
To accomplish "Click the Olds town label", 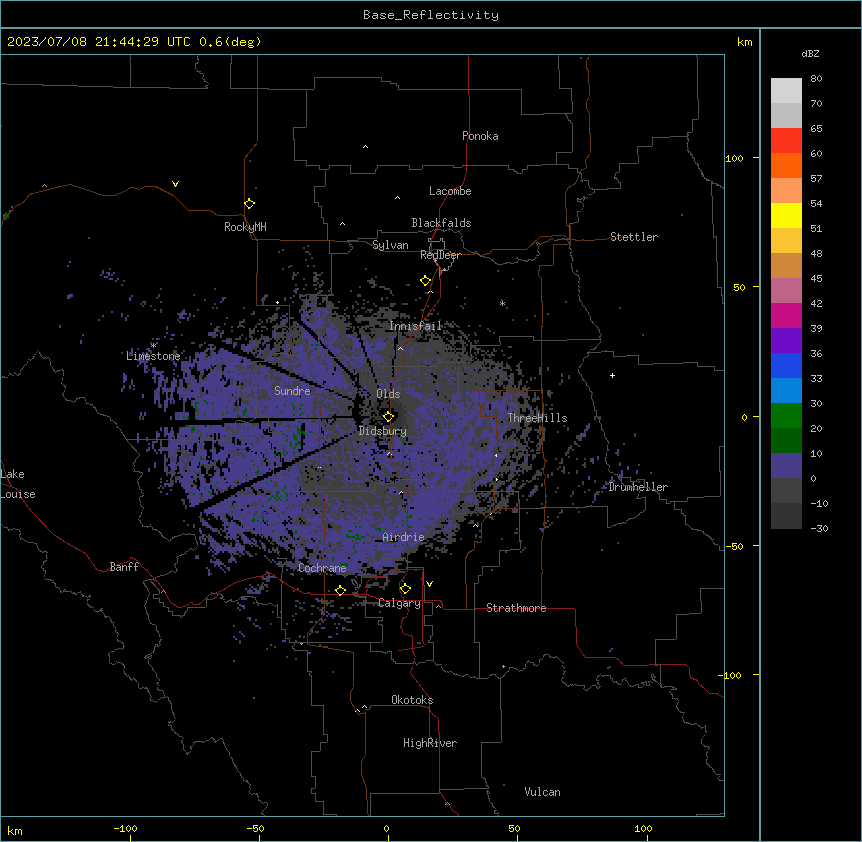I will pyautogui.click(x=388, y=394).
